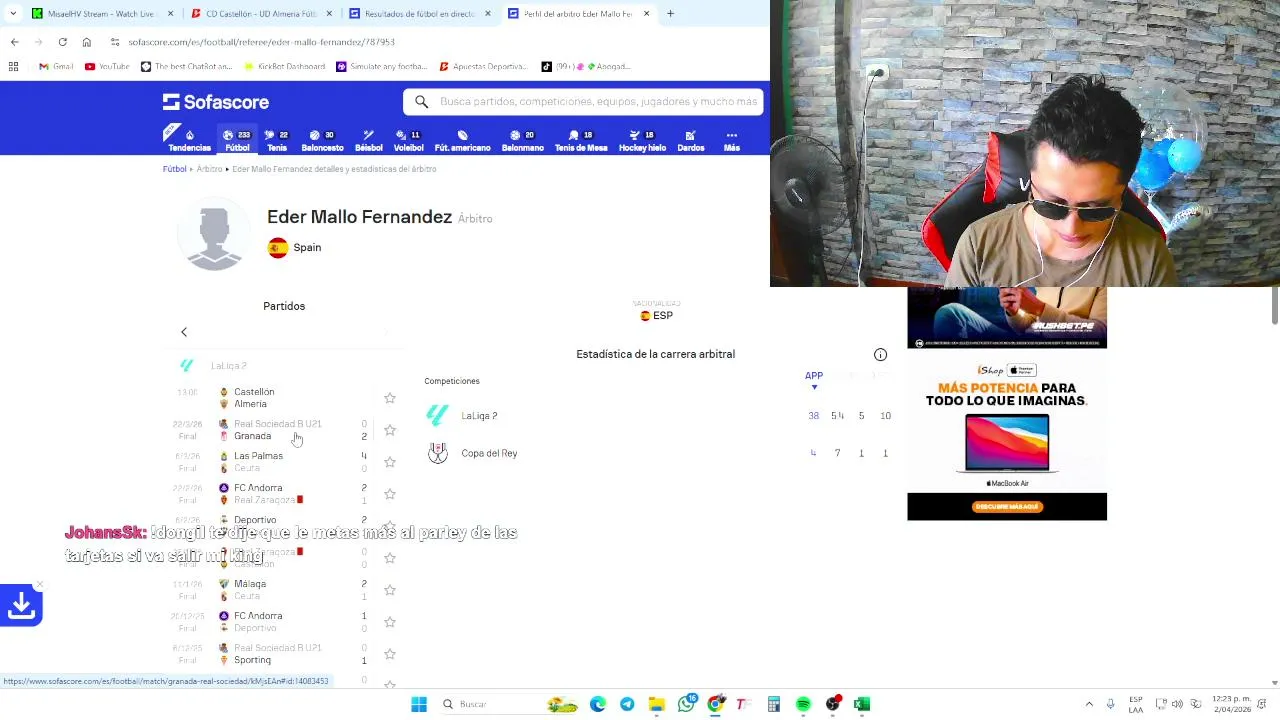Favorite FC Andorra vs Real Zaragoza match
1280x720 pixels.
pos(390,494)
